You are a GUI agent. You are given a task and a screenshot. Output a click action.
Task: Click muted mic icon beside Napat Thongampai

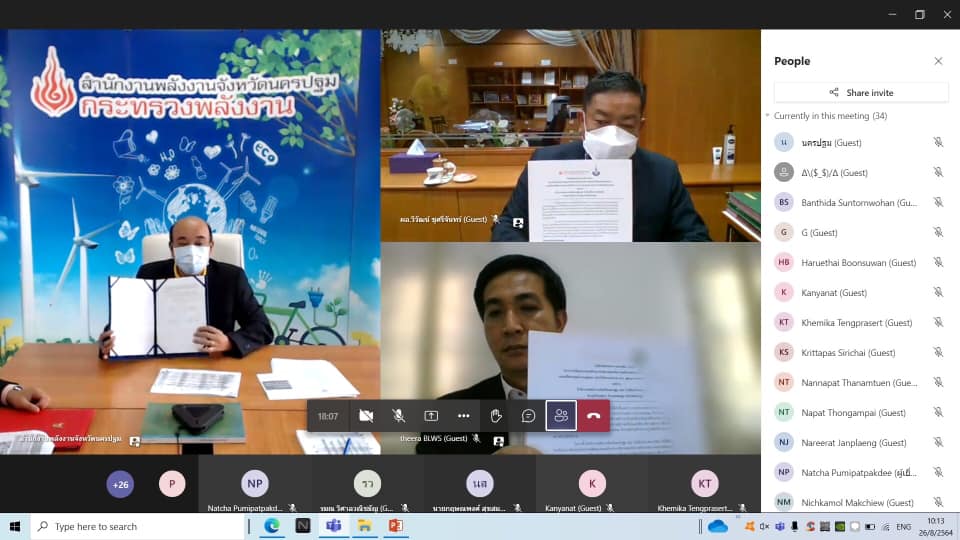938,413
